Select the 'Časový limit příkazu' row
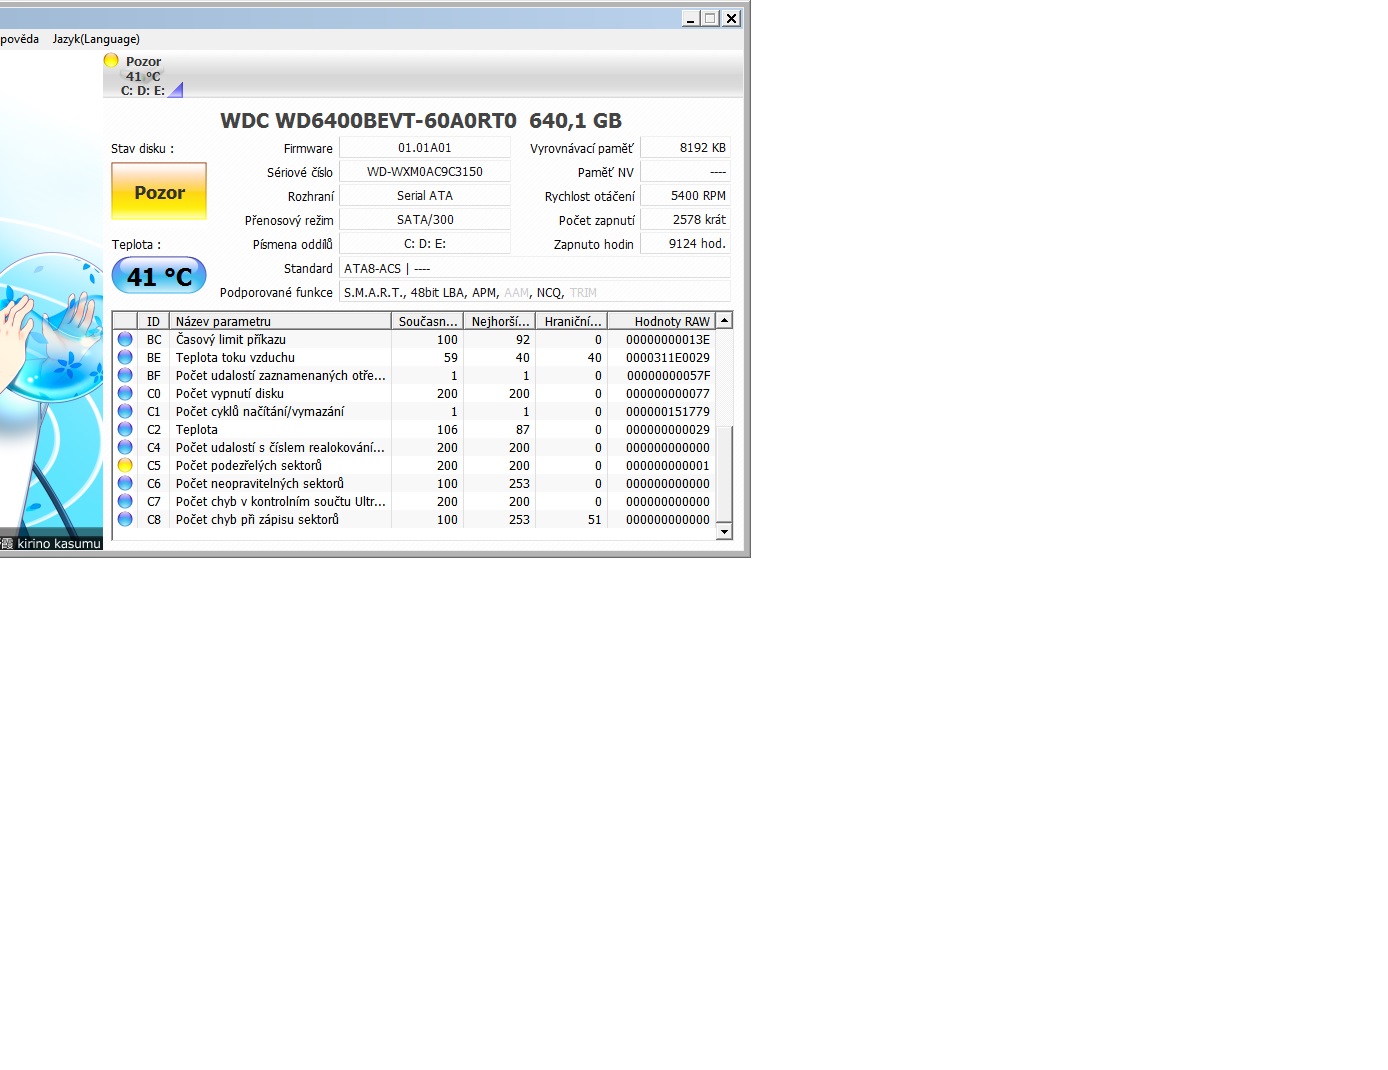This screenshot has height=1070, width=1388. pyautogui.click(x=415, y=339)
